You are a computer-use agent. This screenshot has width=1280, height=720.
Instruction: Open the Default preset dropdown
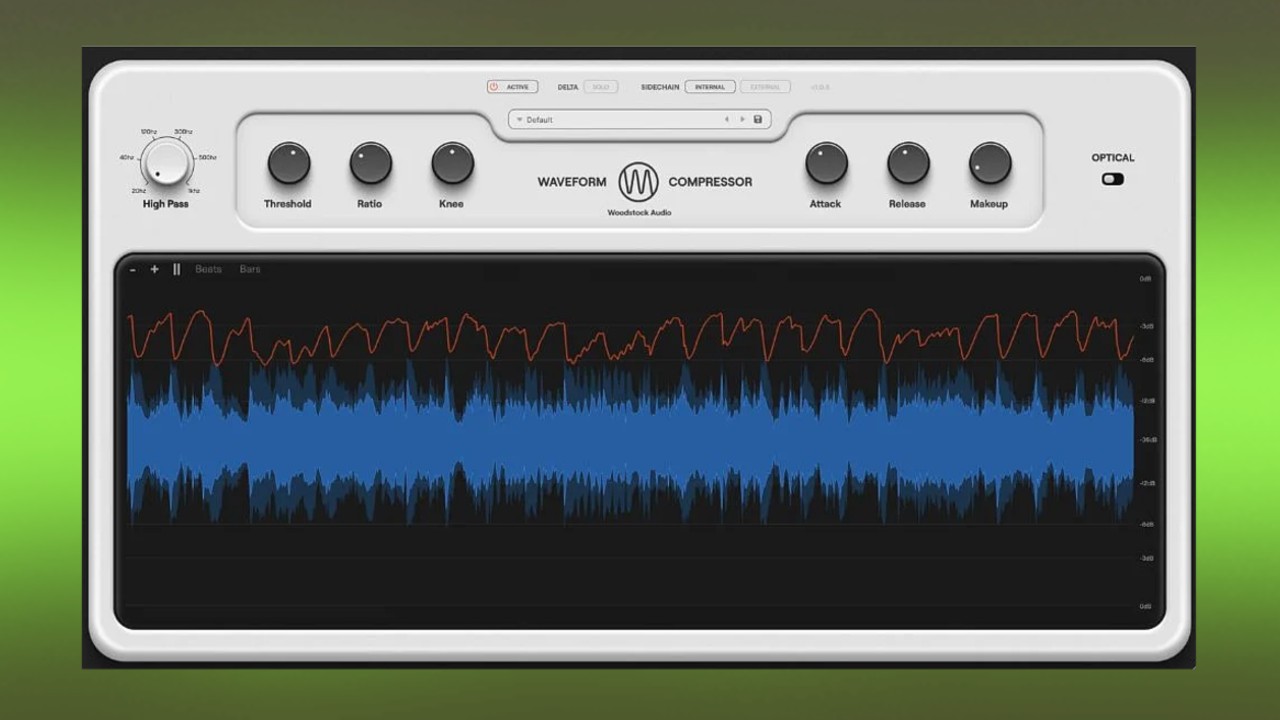540,119
